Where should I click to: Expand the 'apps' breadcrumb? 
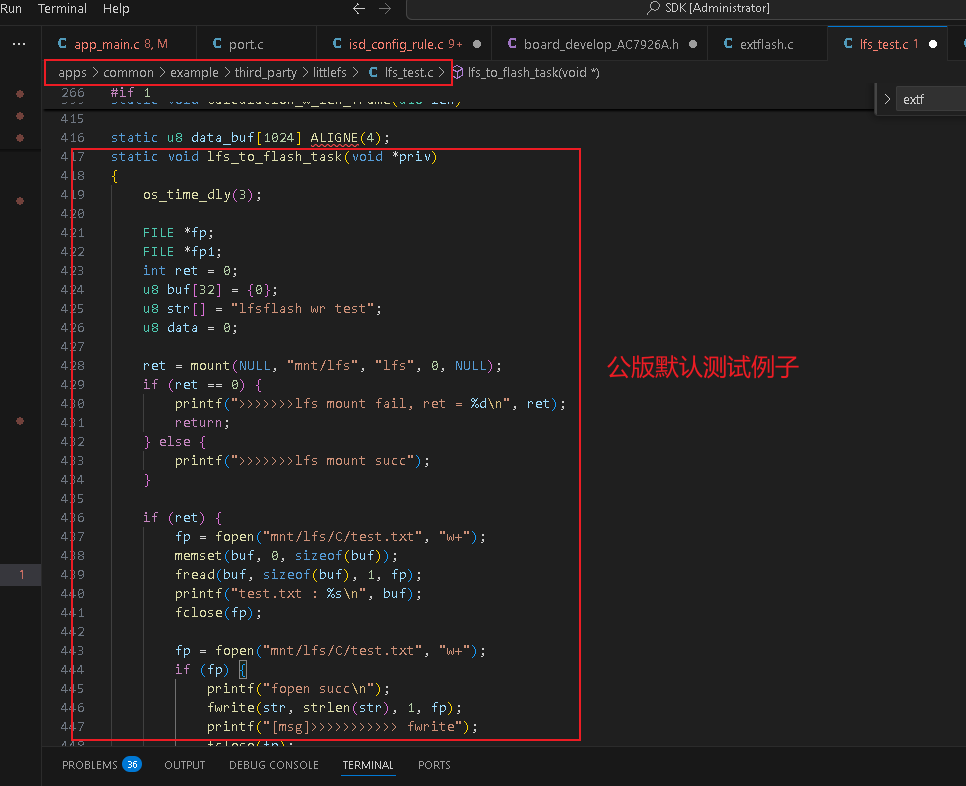pyautogui.click(x=72, y=73)
